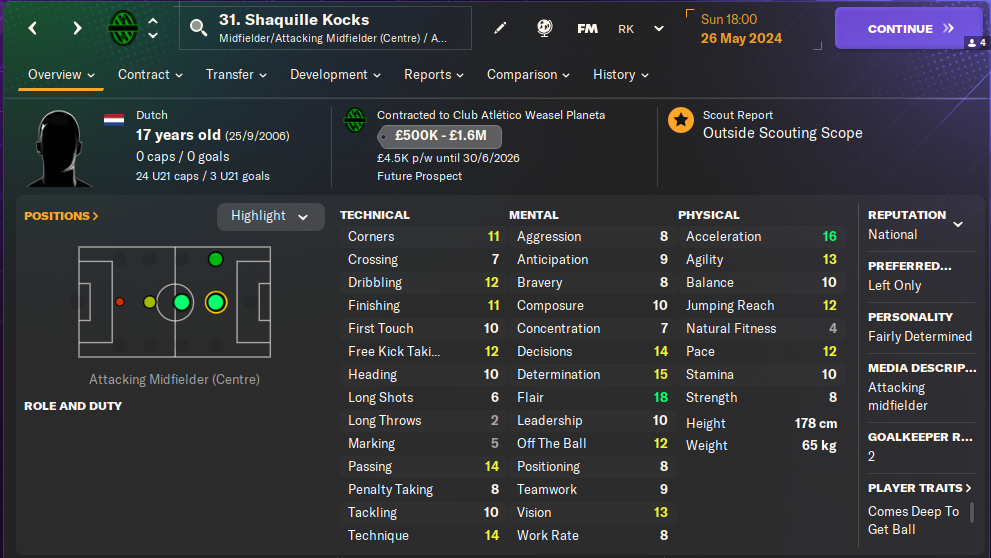991x558 pixels.
Task: Click the magnifier search icon
Action: coord(198,28)
